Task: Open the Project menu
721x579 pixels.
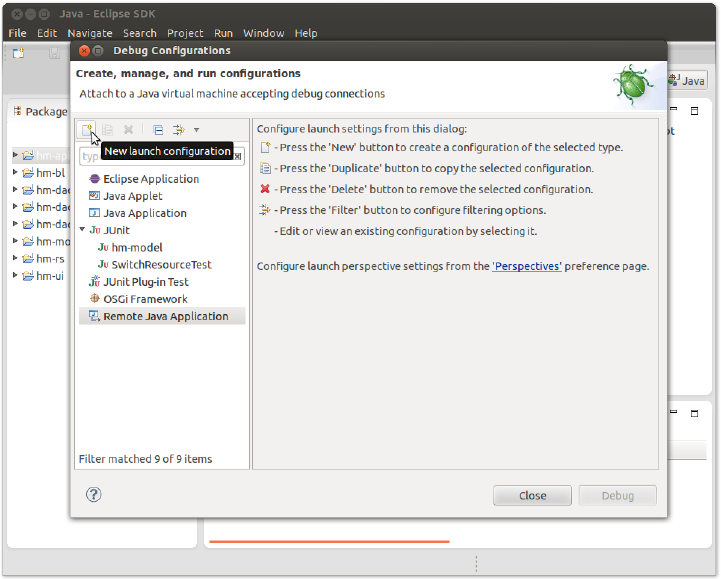Action: (x=185, y=33)
